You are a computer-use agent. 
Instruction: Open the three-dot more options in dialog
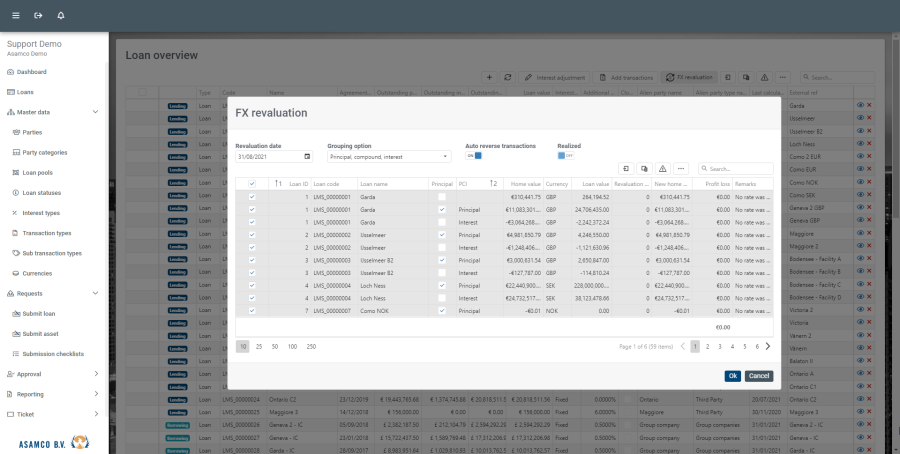point(682,169)
